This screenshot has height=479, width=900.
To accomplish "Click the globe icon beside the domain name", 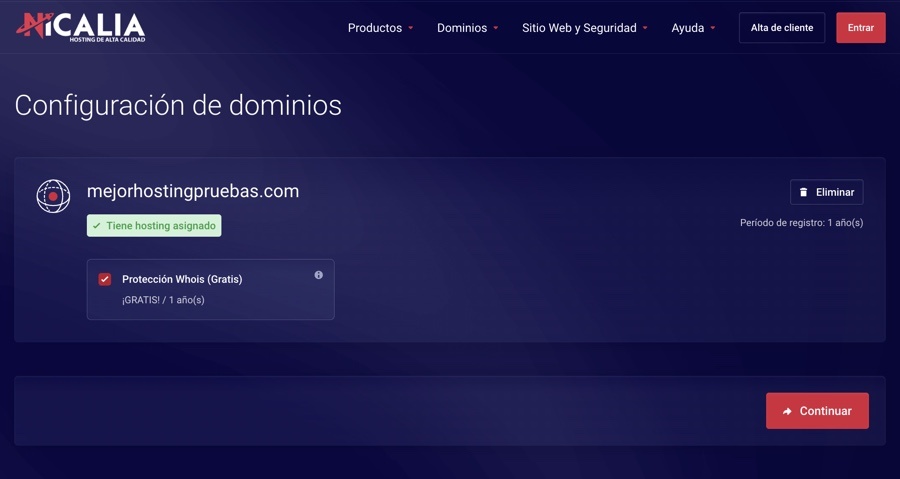I will tap(53, 196).
